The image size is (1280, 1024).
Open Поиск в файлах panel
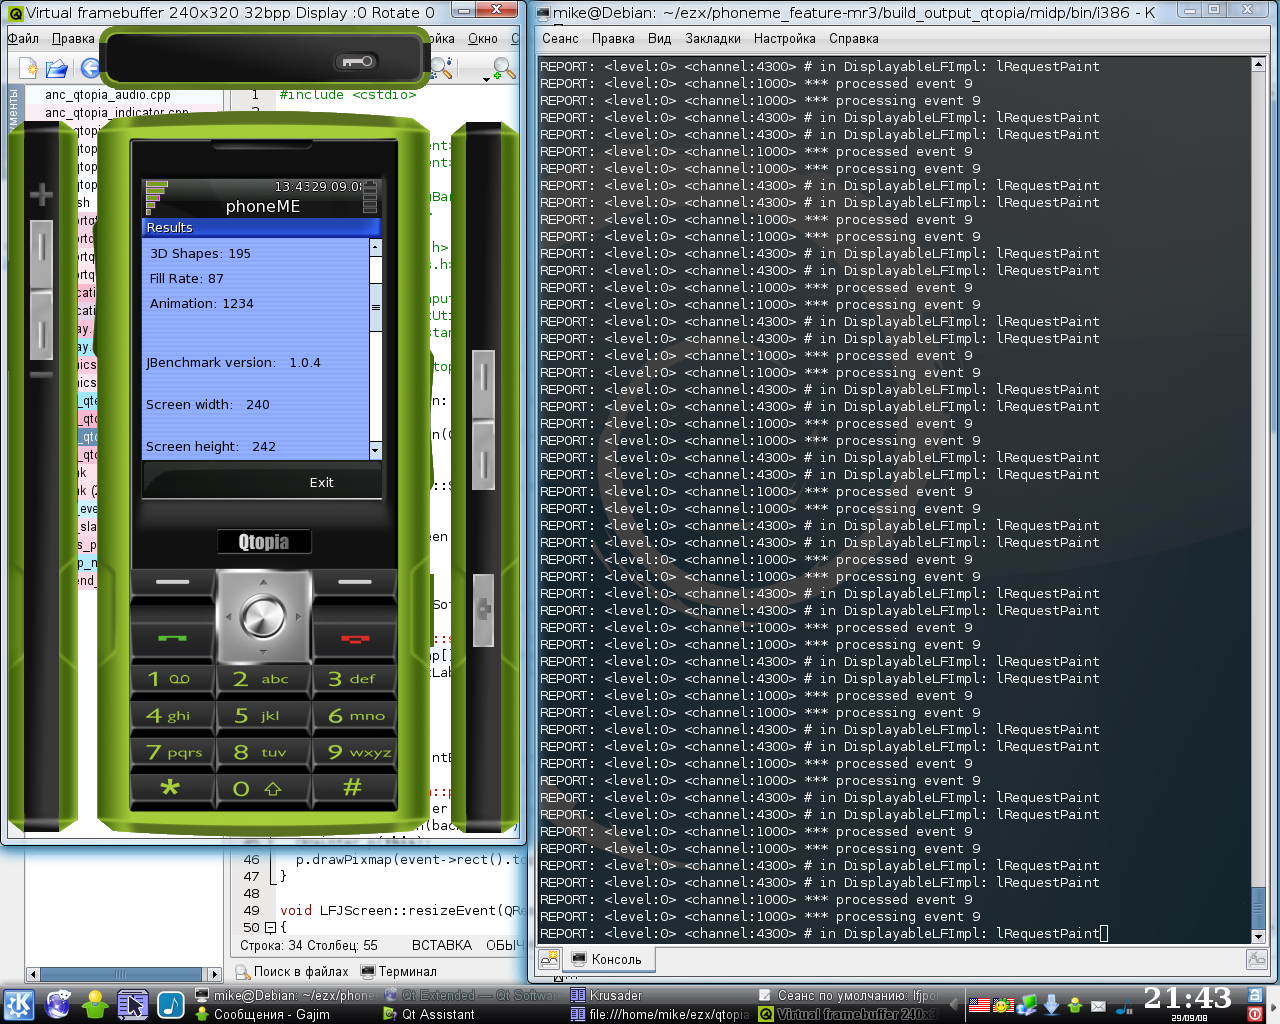pyautogui.click(x=293, y=971)
